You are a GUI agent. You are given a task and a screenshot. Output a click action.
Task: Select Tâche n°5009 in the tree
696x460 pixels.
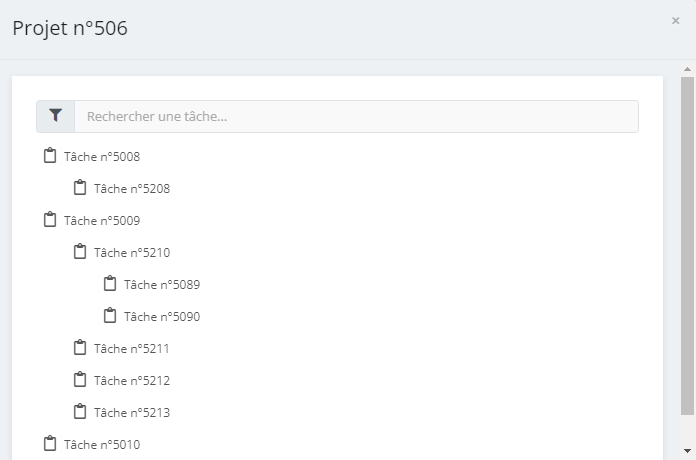pos(102,221)
